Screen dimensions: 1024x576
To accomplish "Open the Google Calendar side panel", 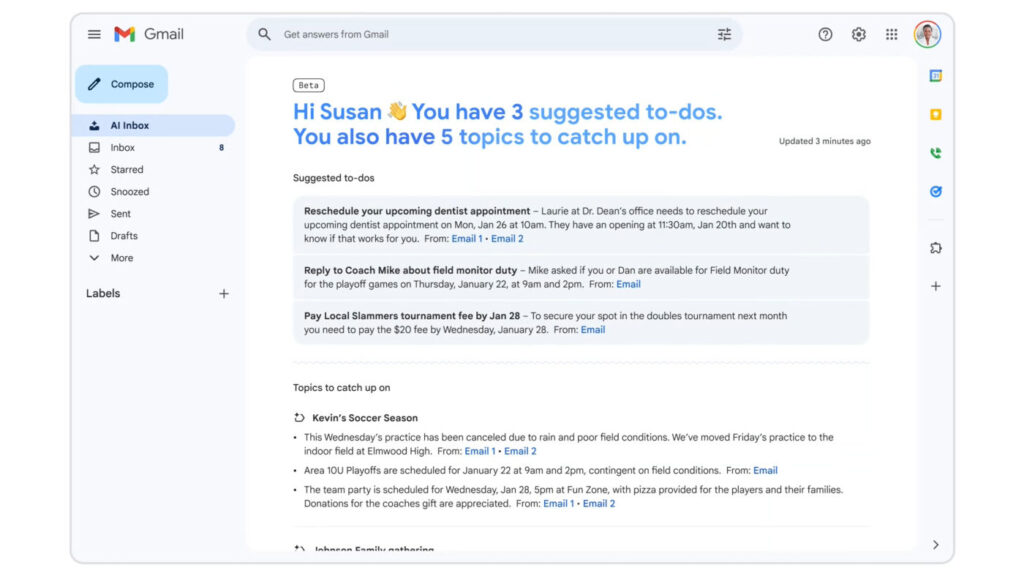I will pos(934,75).
